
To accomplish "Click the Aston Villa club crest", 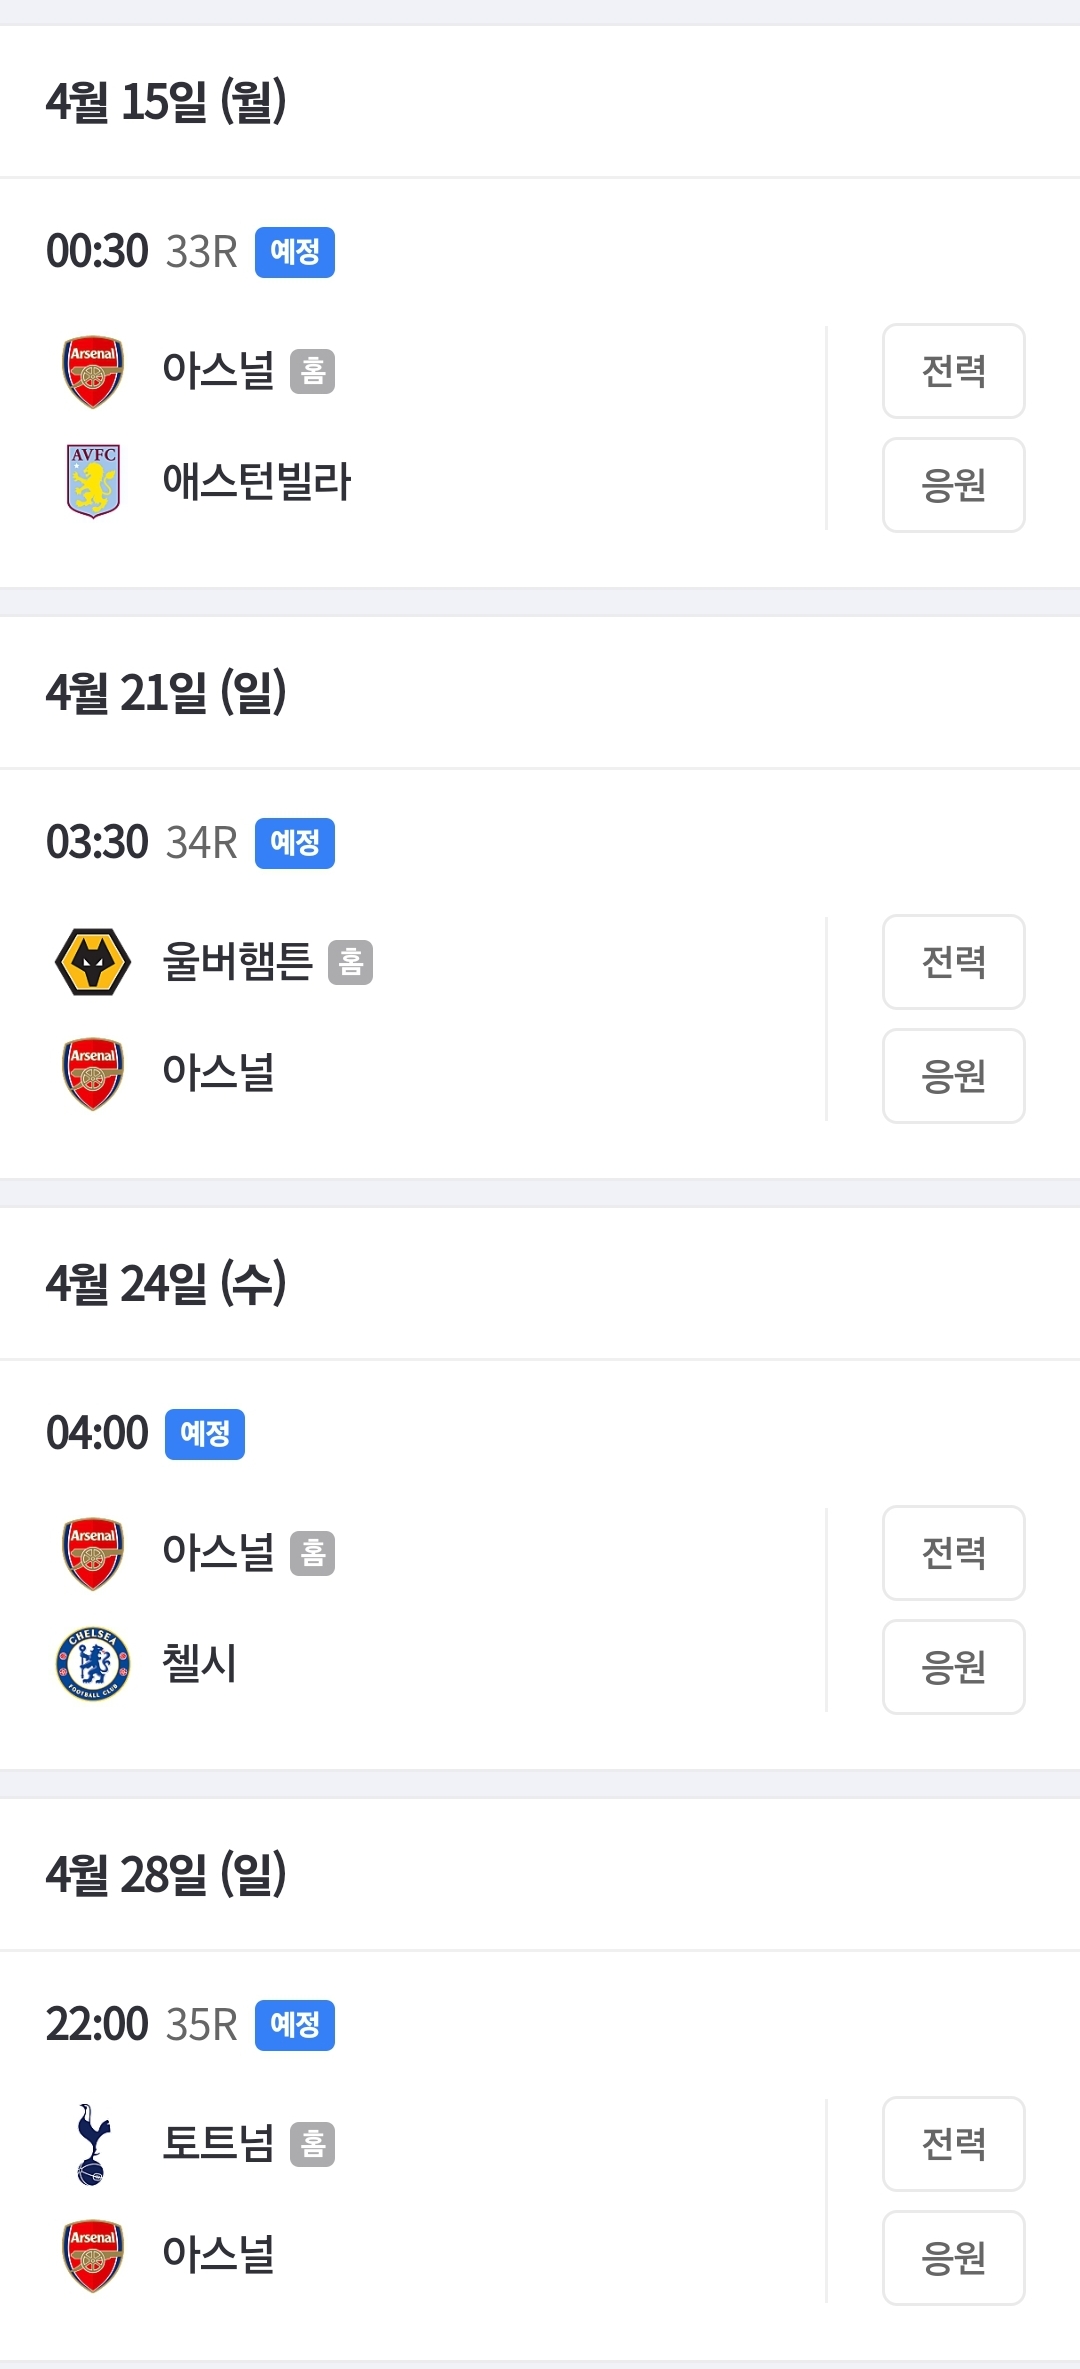I will pos(93,481).
